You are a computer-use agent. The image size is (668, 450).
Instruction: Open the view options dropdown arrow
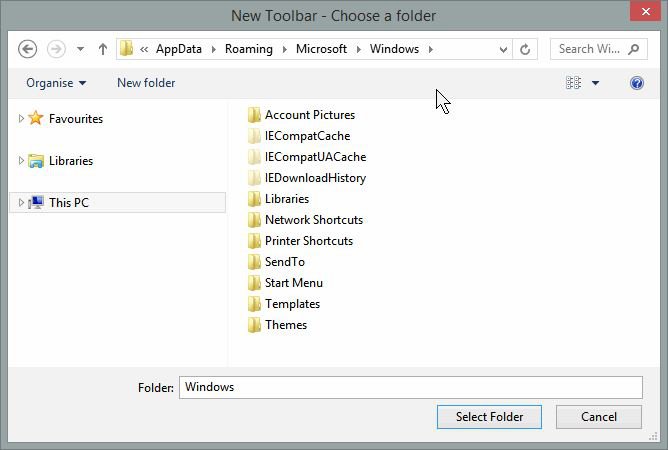click(x=596, y=83)
